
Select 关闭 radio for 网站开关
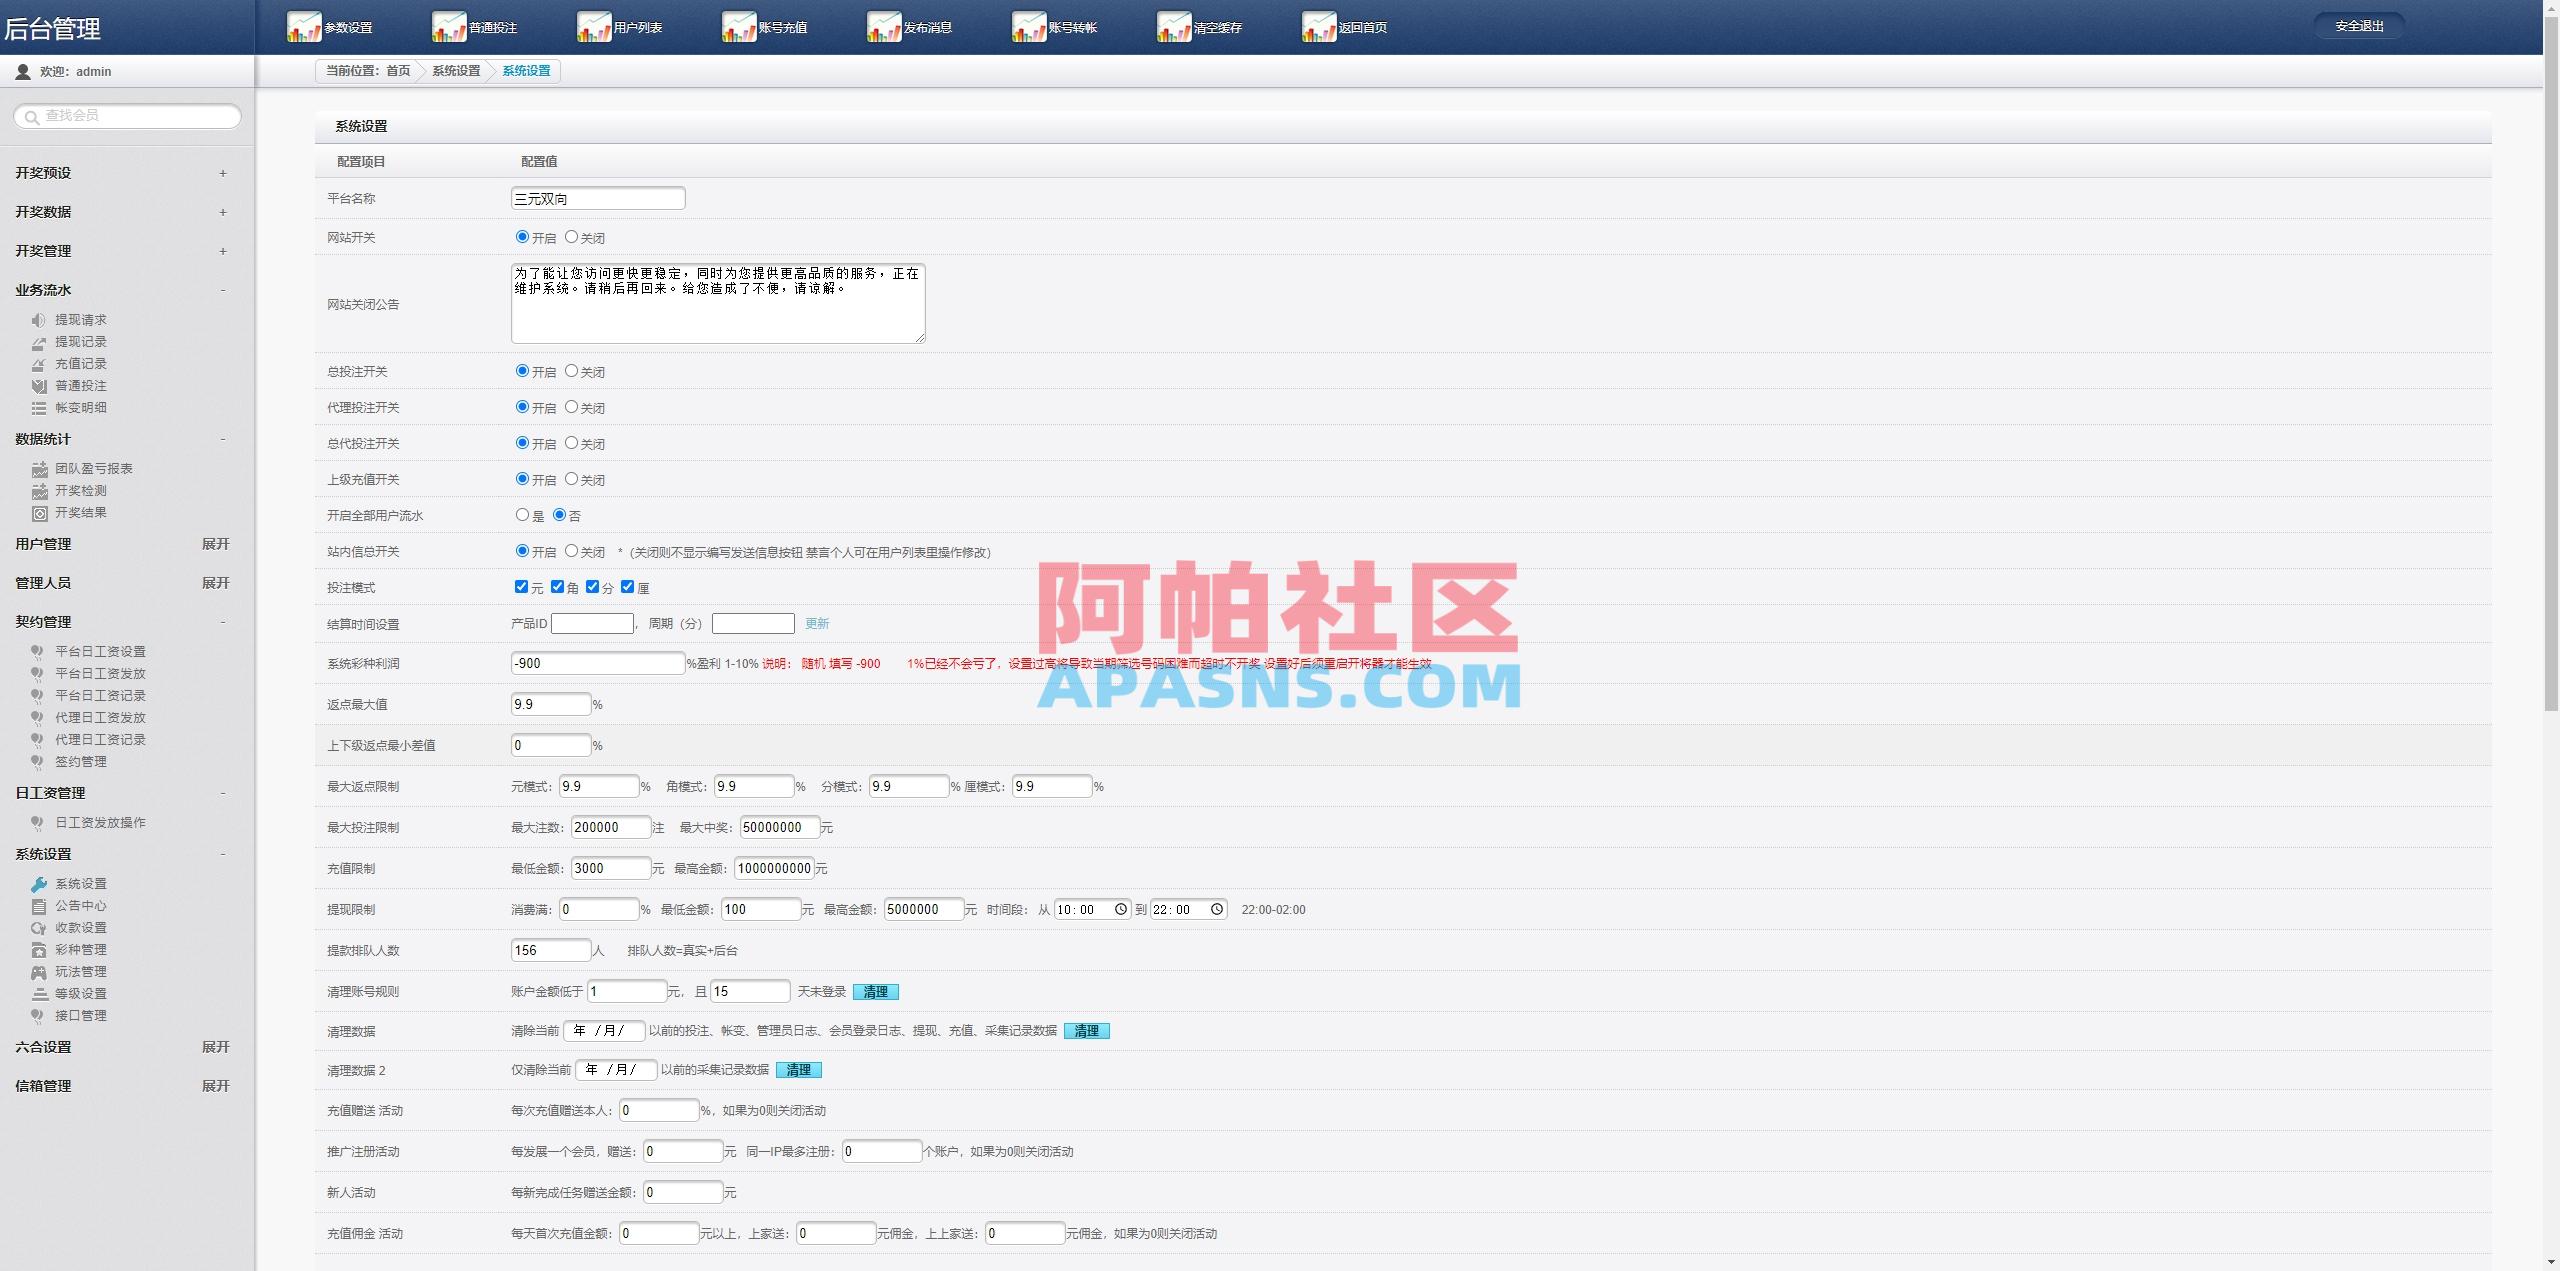point(571,237)
